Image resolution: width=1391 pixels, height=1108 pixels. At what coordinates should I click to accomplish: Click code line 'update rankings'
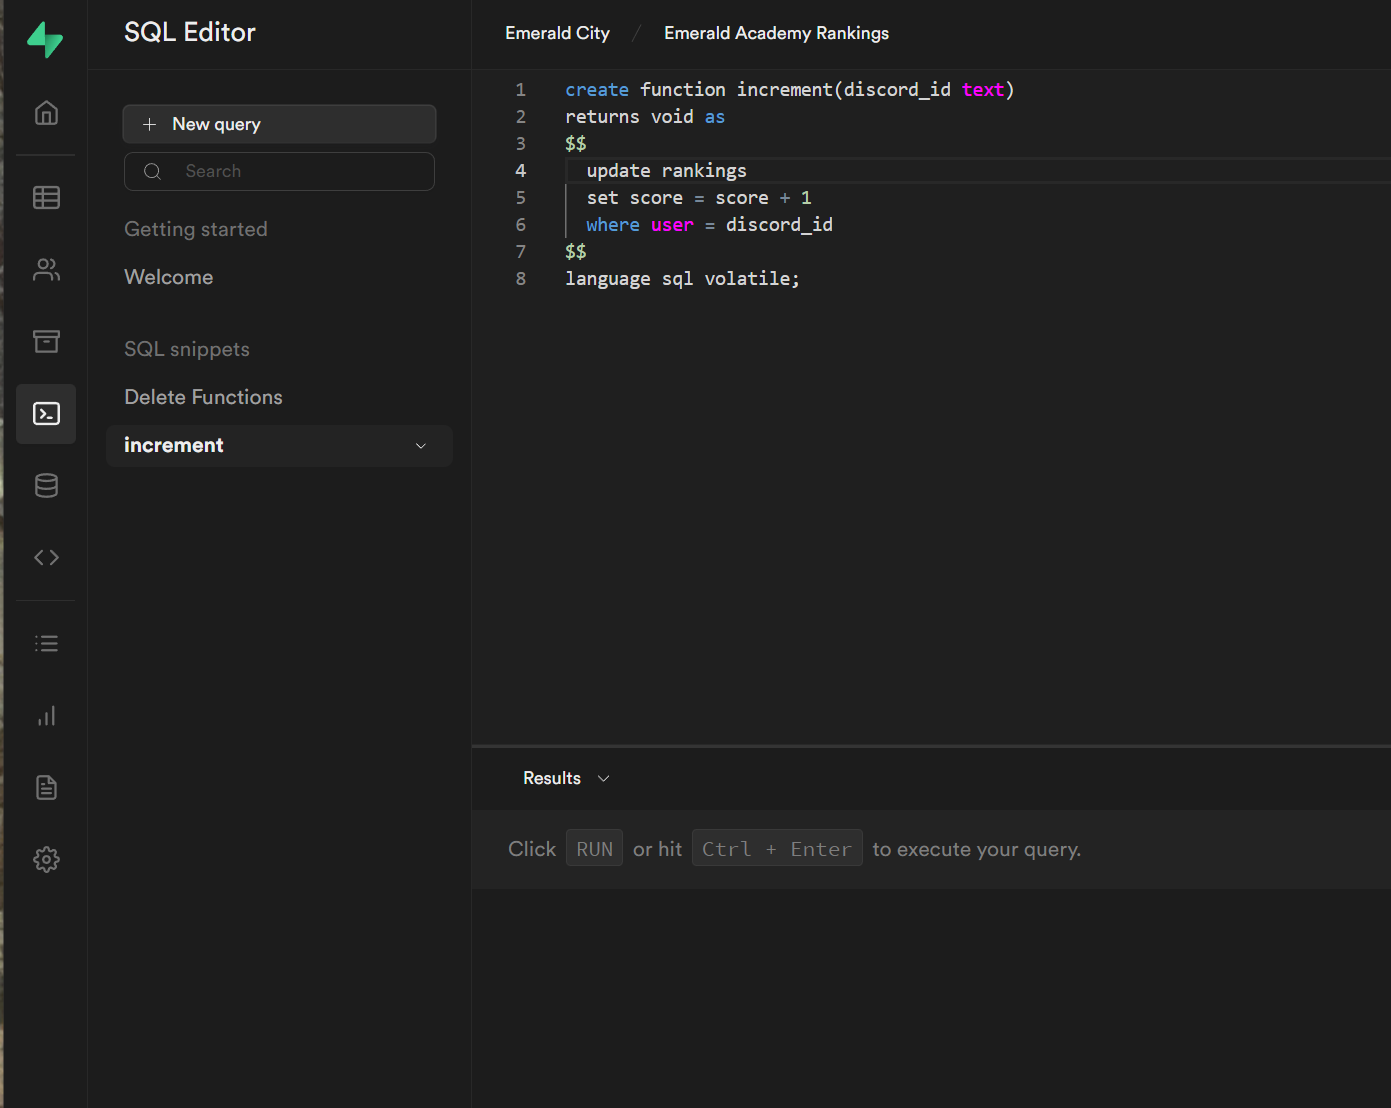coord(666,171)
